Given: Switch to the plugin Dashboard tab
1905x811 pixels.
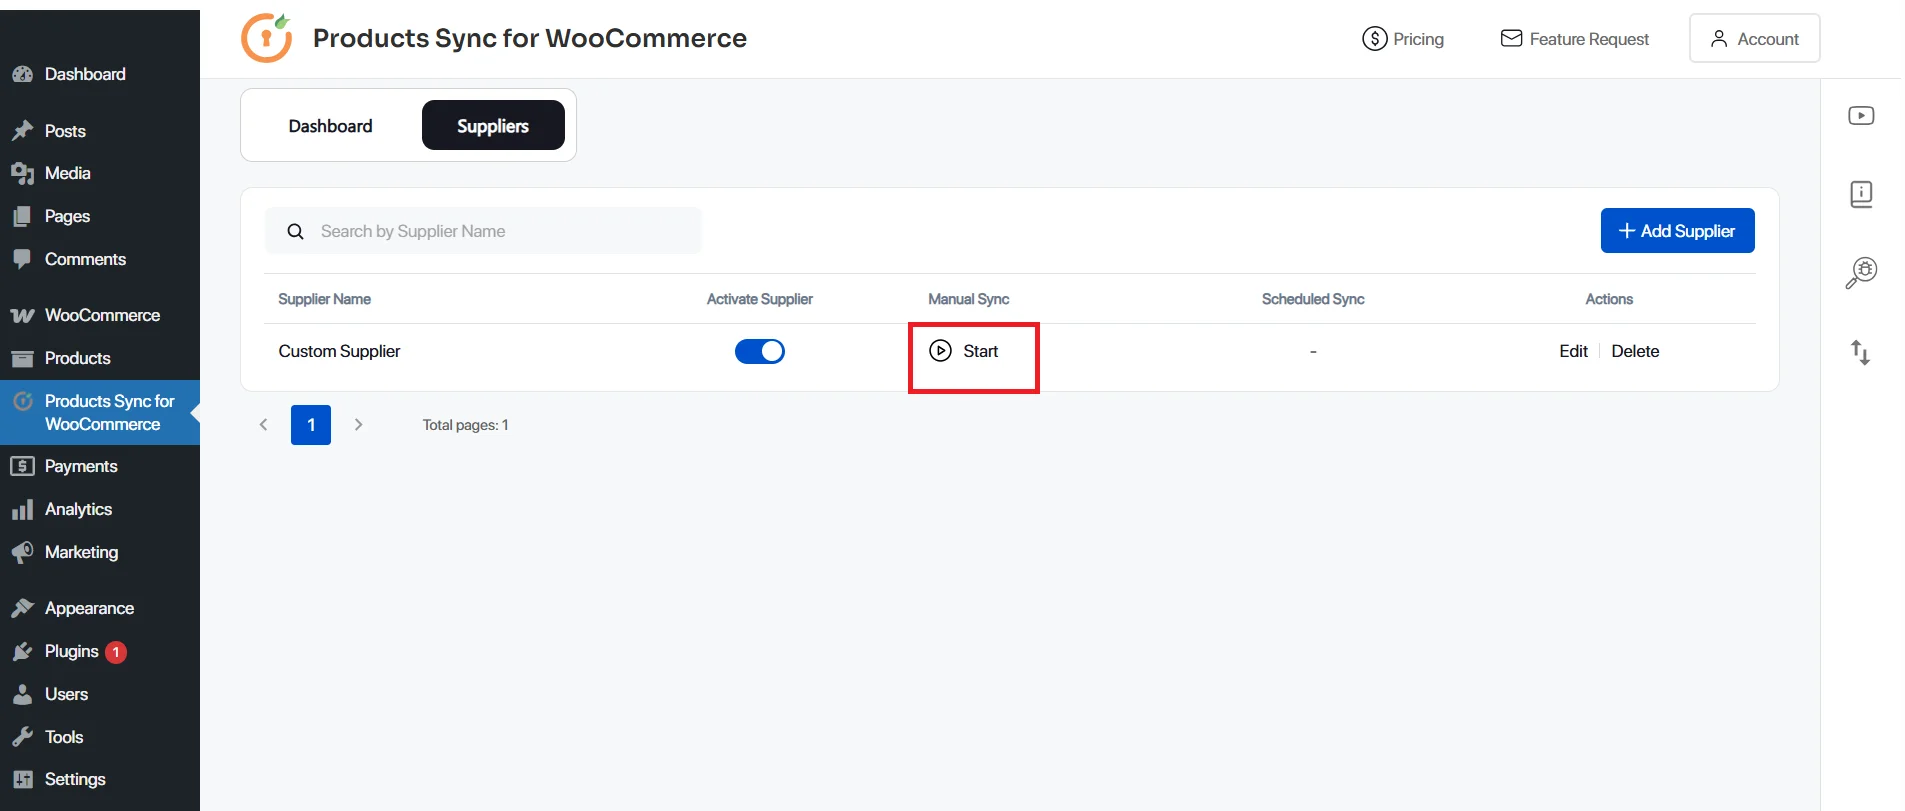Looking at the screenshot, I should click(330, 126).
